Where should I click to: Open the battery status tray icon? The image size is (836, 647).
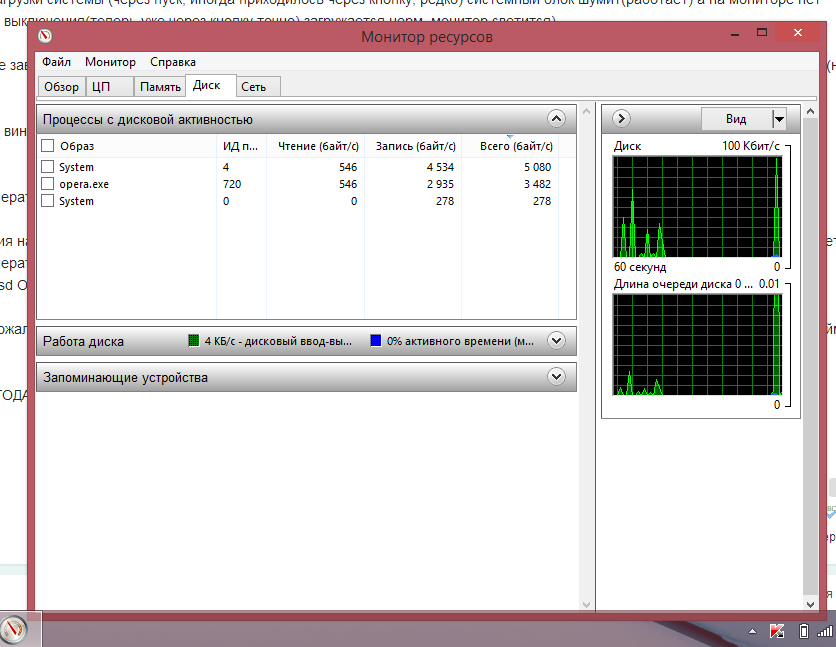[803, 632]
